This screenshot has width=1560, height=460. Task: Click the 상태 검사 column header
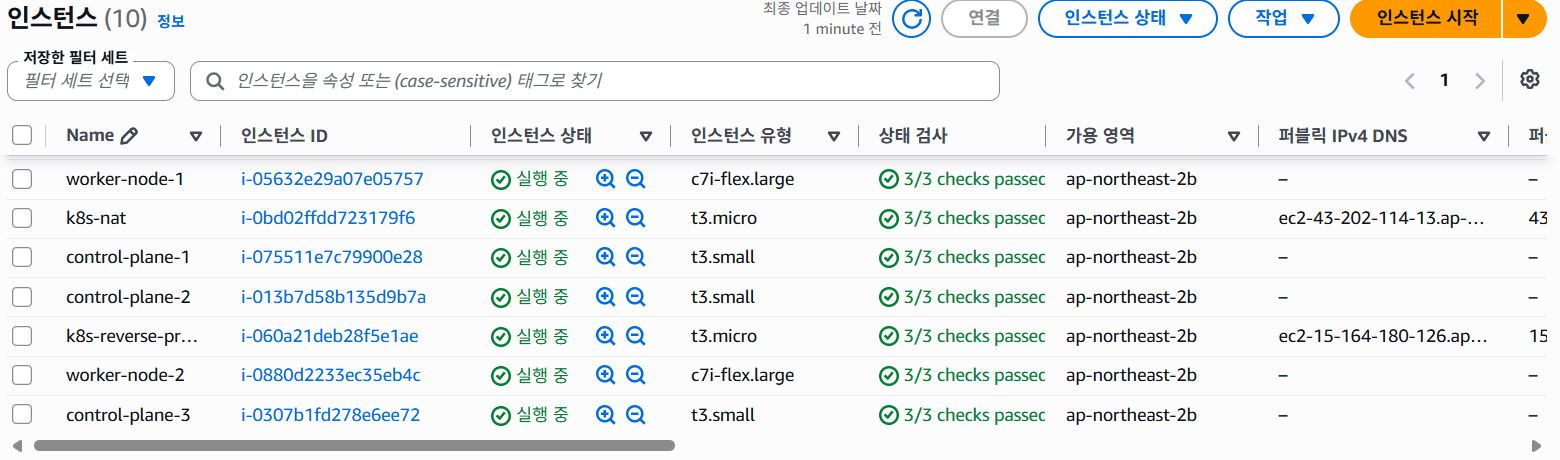(x=913, y=136)
